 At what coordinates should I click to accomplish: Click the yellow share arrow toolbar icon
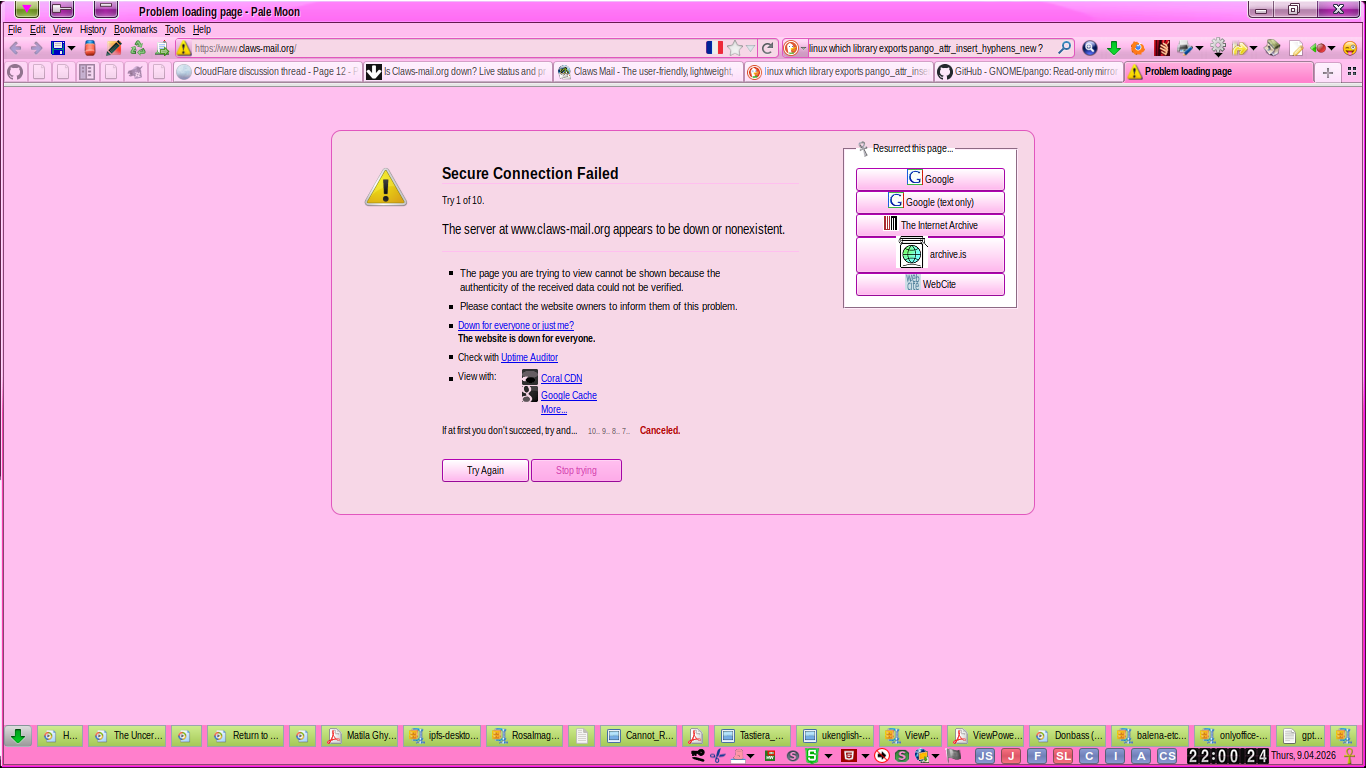tap(1240, 48)
